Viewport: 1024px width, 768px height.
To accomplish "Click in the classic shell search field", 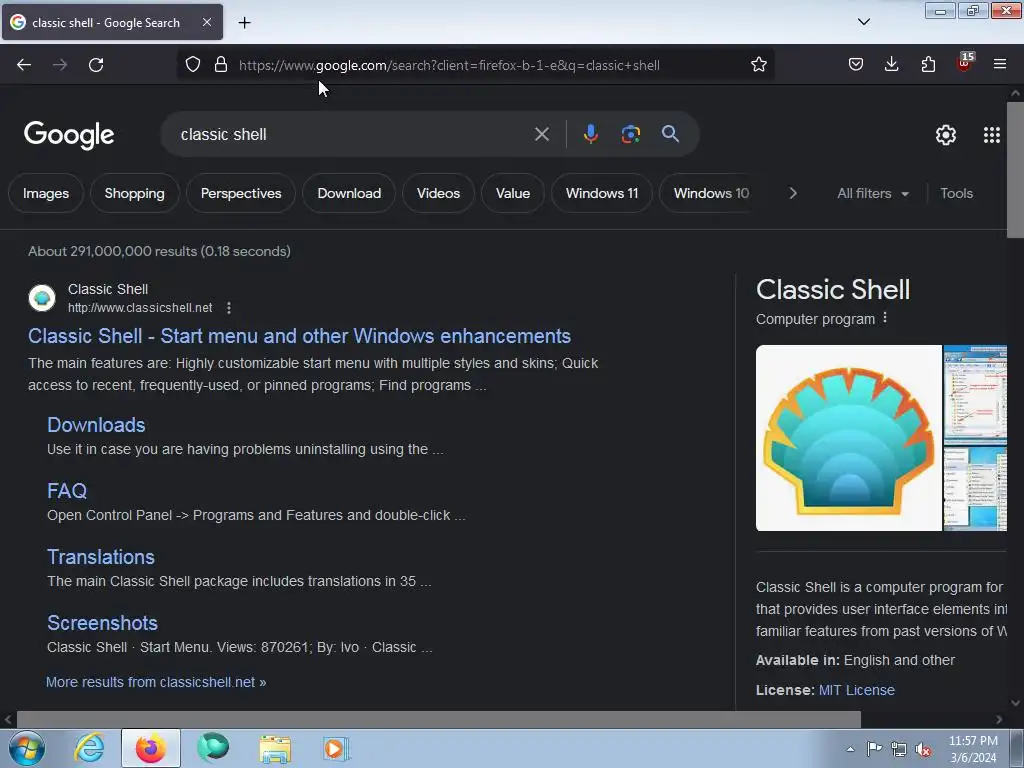I will coord(353,135).
